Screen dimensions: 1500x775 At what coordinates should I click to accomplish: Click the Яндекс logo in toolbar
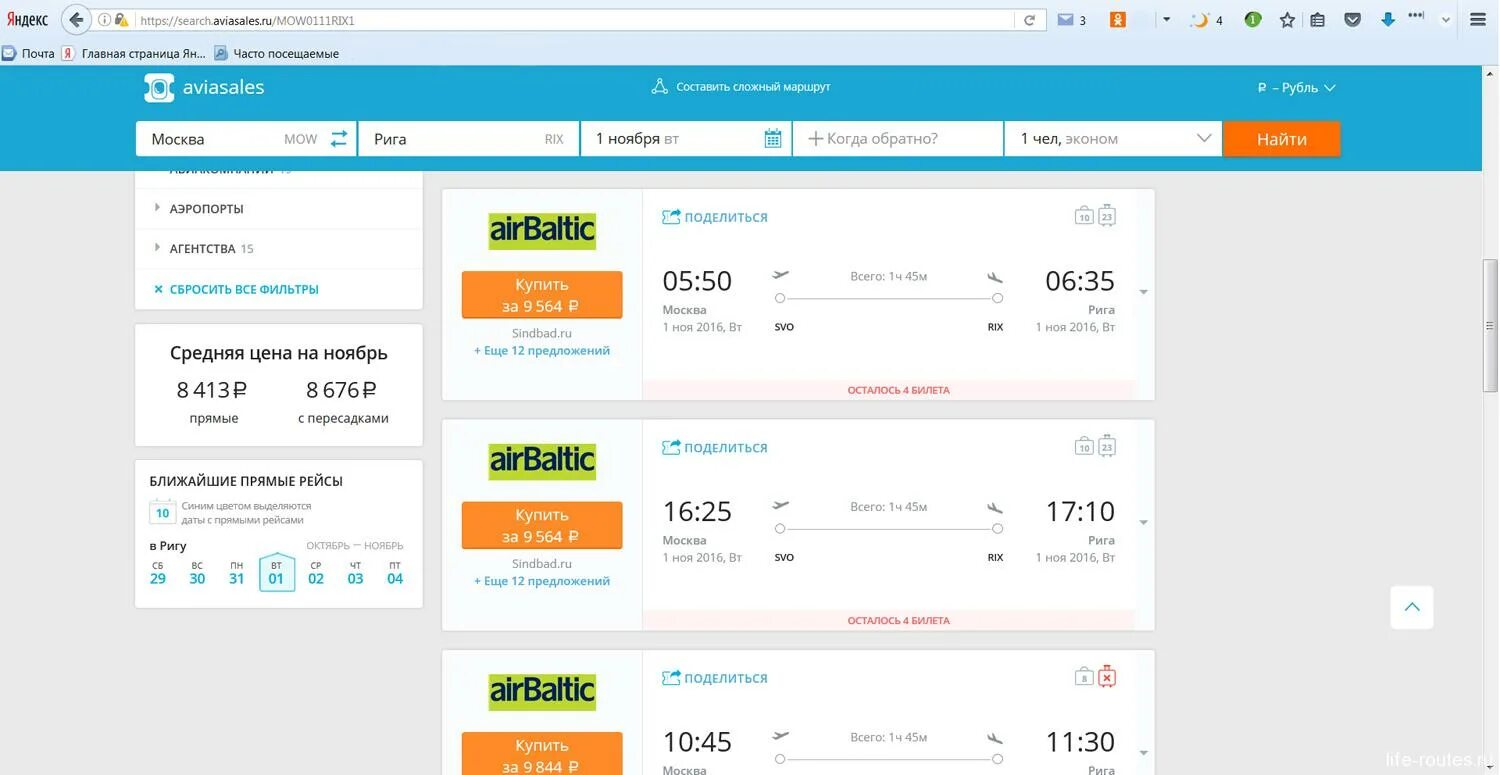click(x=27, y=20)
